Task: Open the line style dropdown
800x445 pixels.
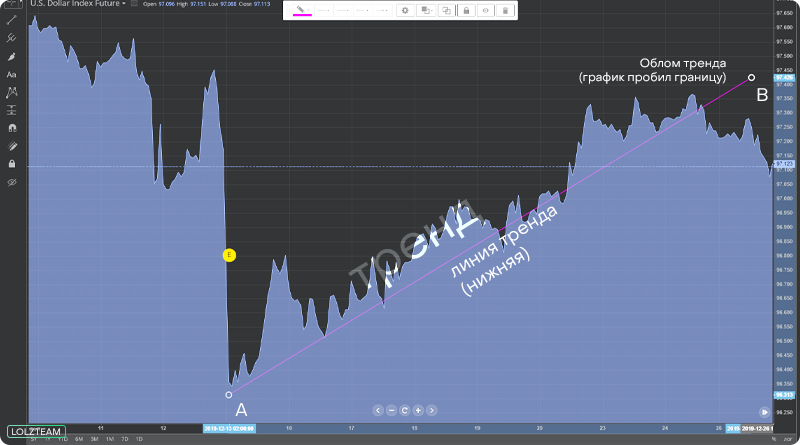Action: (x=343, y=10)
